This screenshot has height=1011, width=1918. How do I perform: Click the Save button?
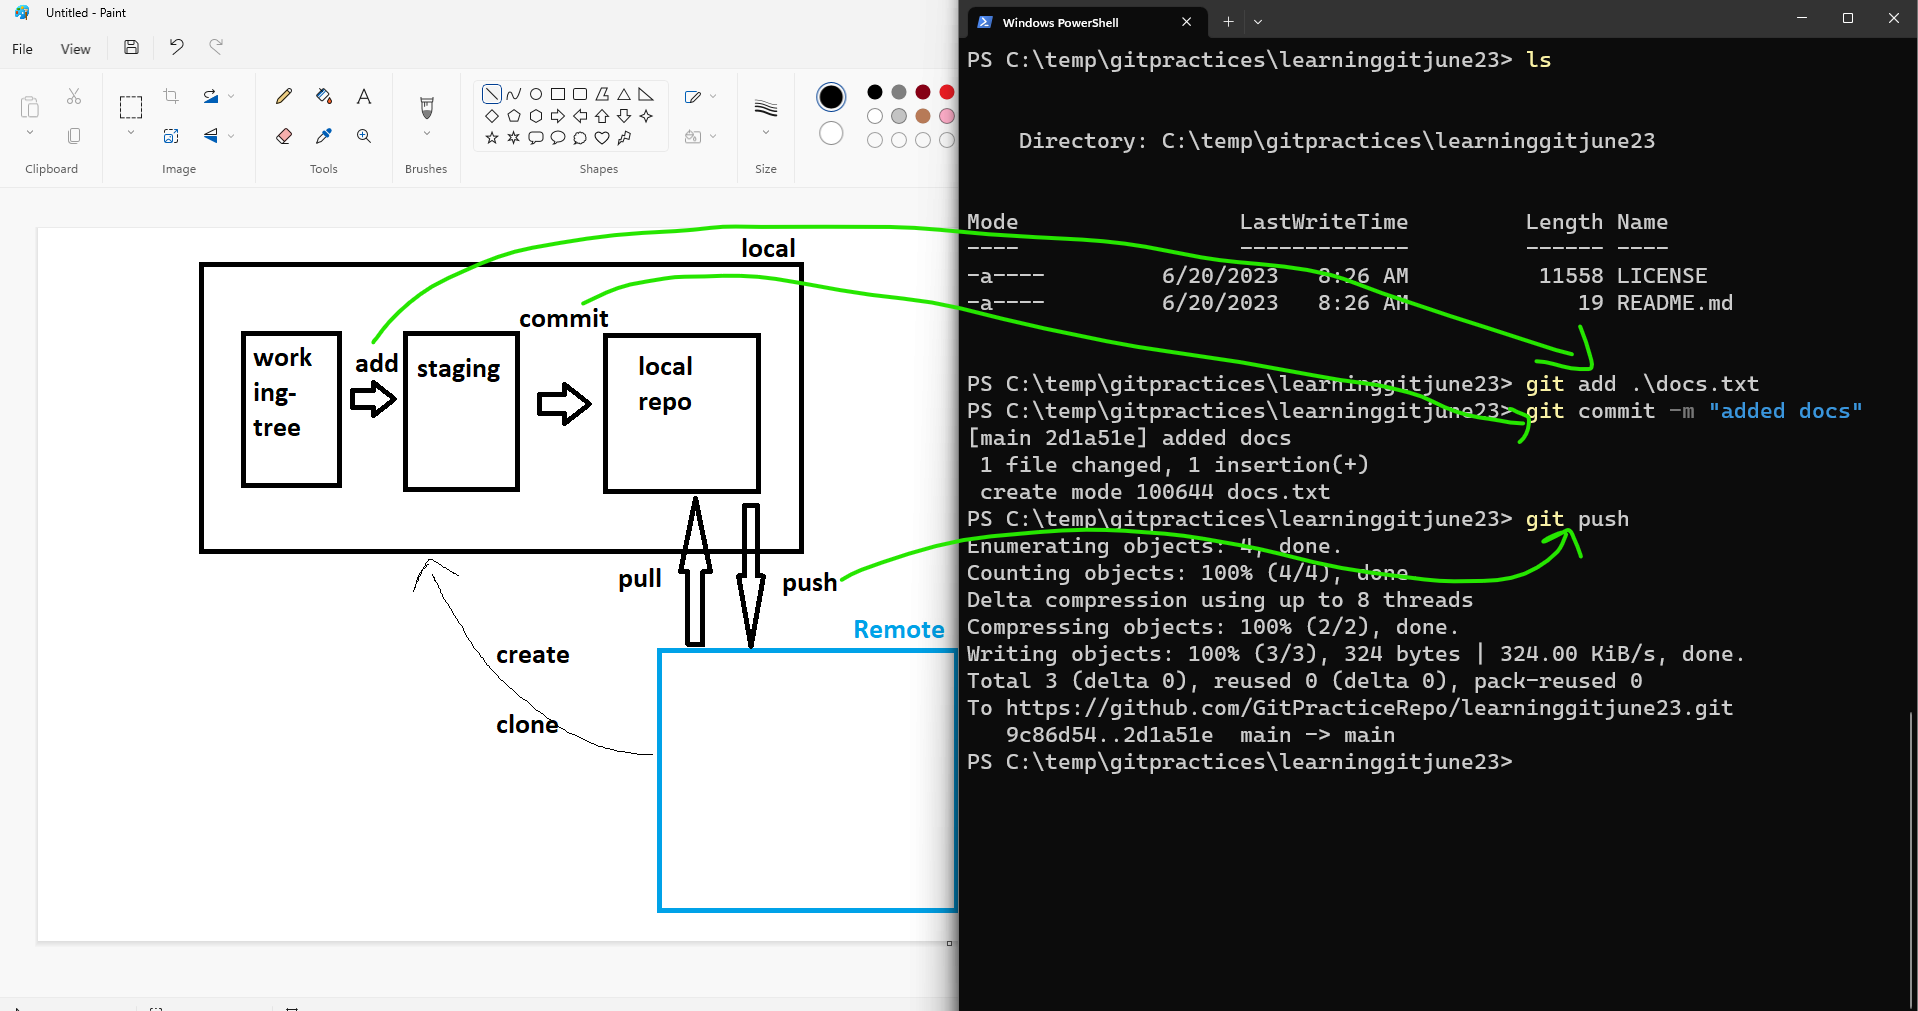pyautogui.click(x=130, y=46)
